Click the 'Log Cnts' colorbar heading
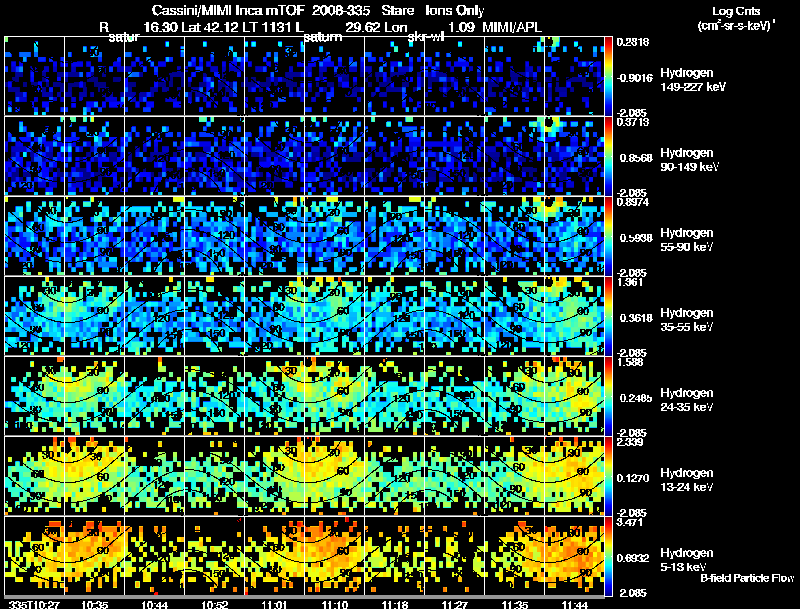This screenshot has height=609, width=800. coord(736,11)
